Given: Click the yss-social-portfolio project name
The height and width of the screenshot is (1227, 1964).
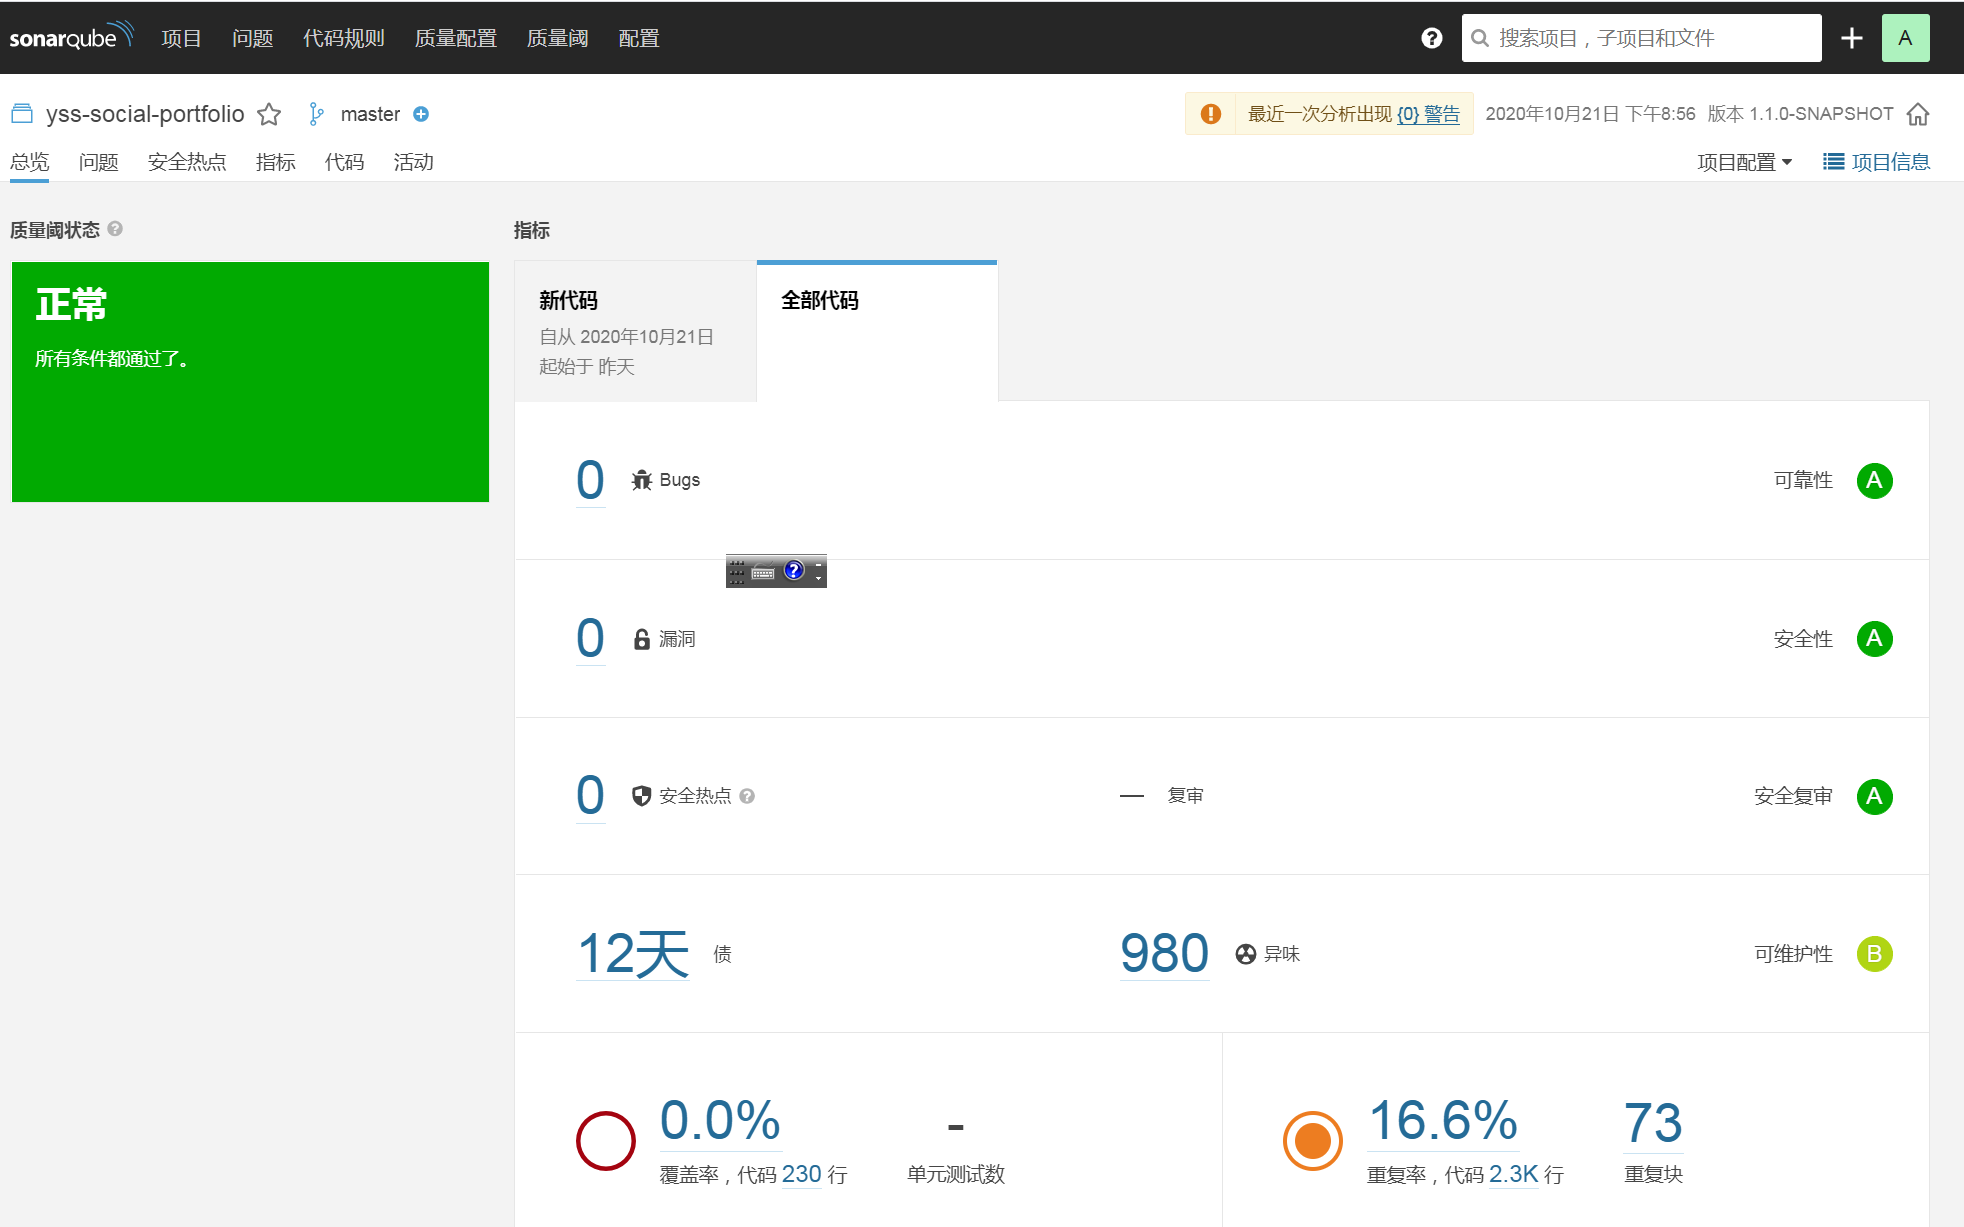Looking at the screenshot, I should 145,114.
